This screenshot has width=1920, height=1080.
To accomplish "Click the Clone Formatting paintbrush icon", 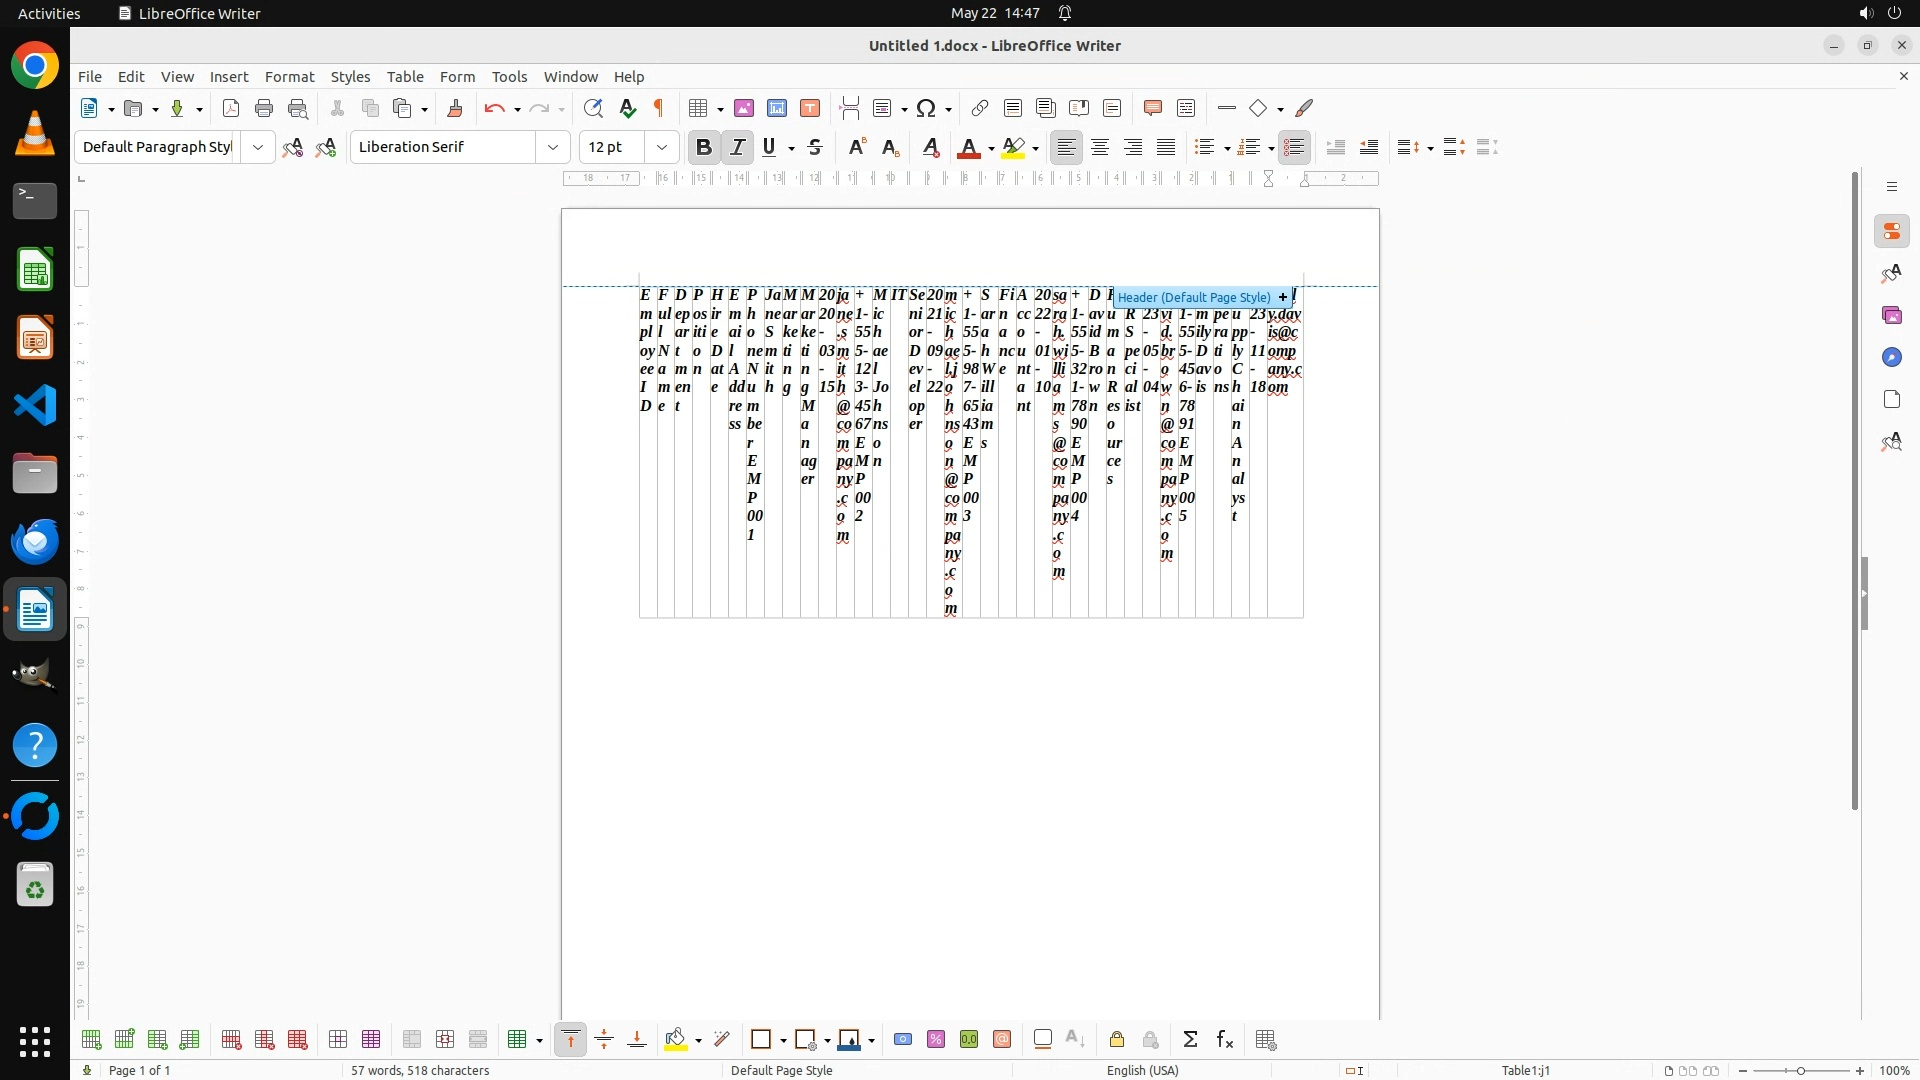I will (x=455, y=108).
